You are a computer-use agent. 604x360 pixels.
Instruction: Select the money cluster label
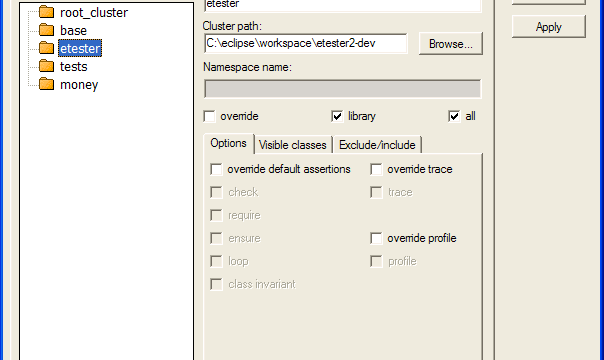[79, 85]
